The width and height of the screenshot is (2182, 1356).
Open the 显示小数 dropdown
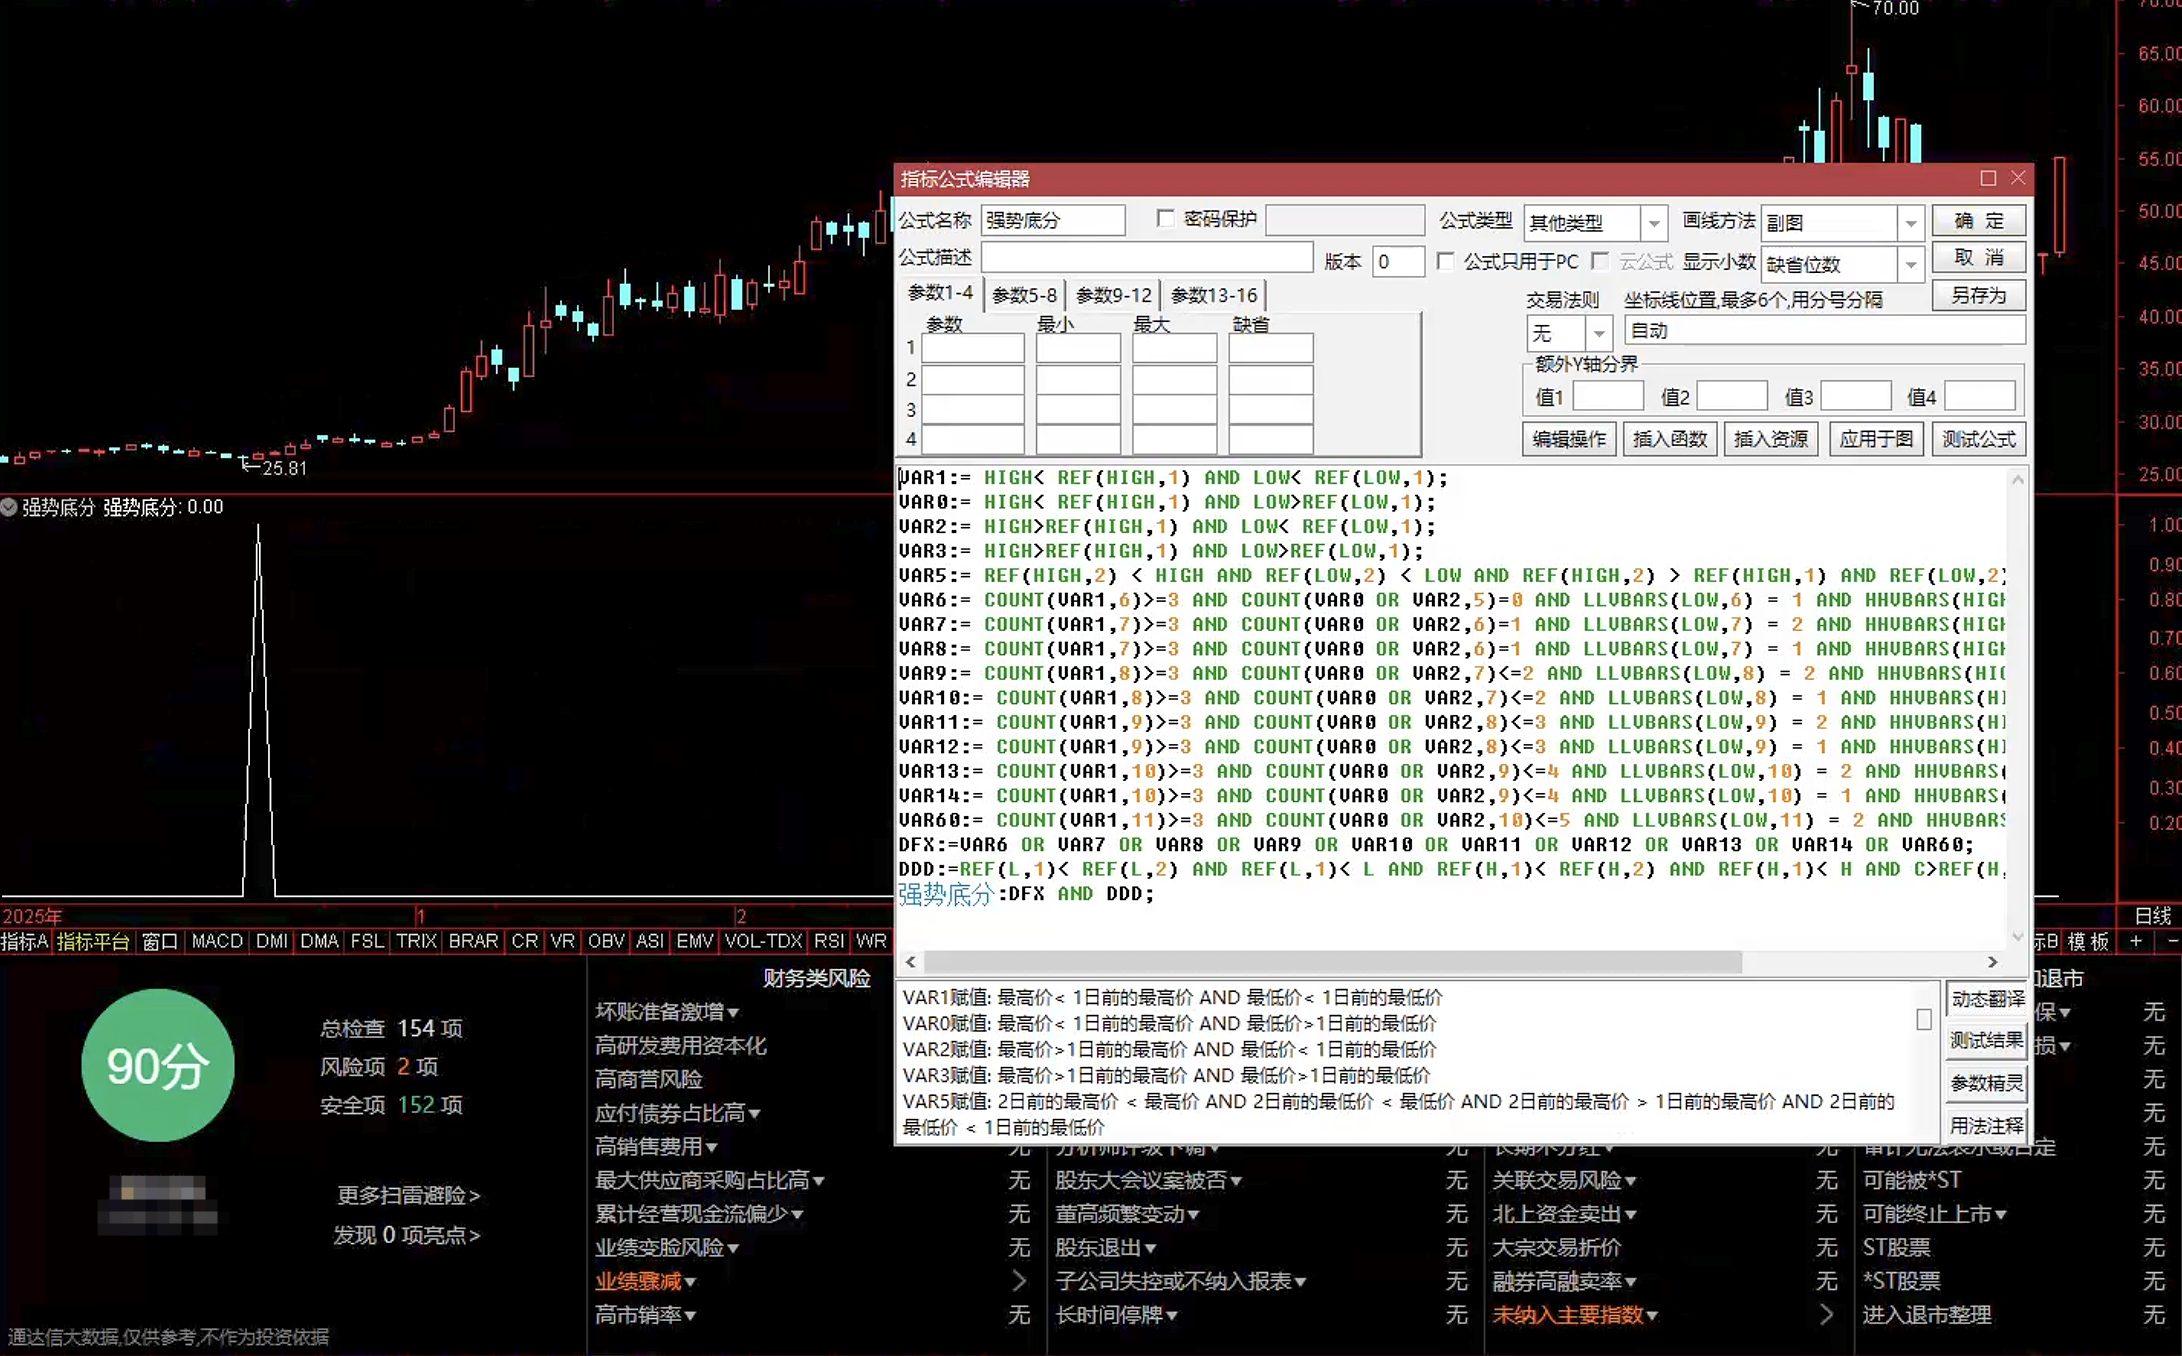coord(1911,264)
